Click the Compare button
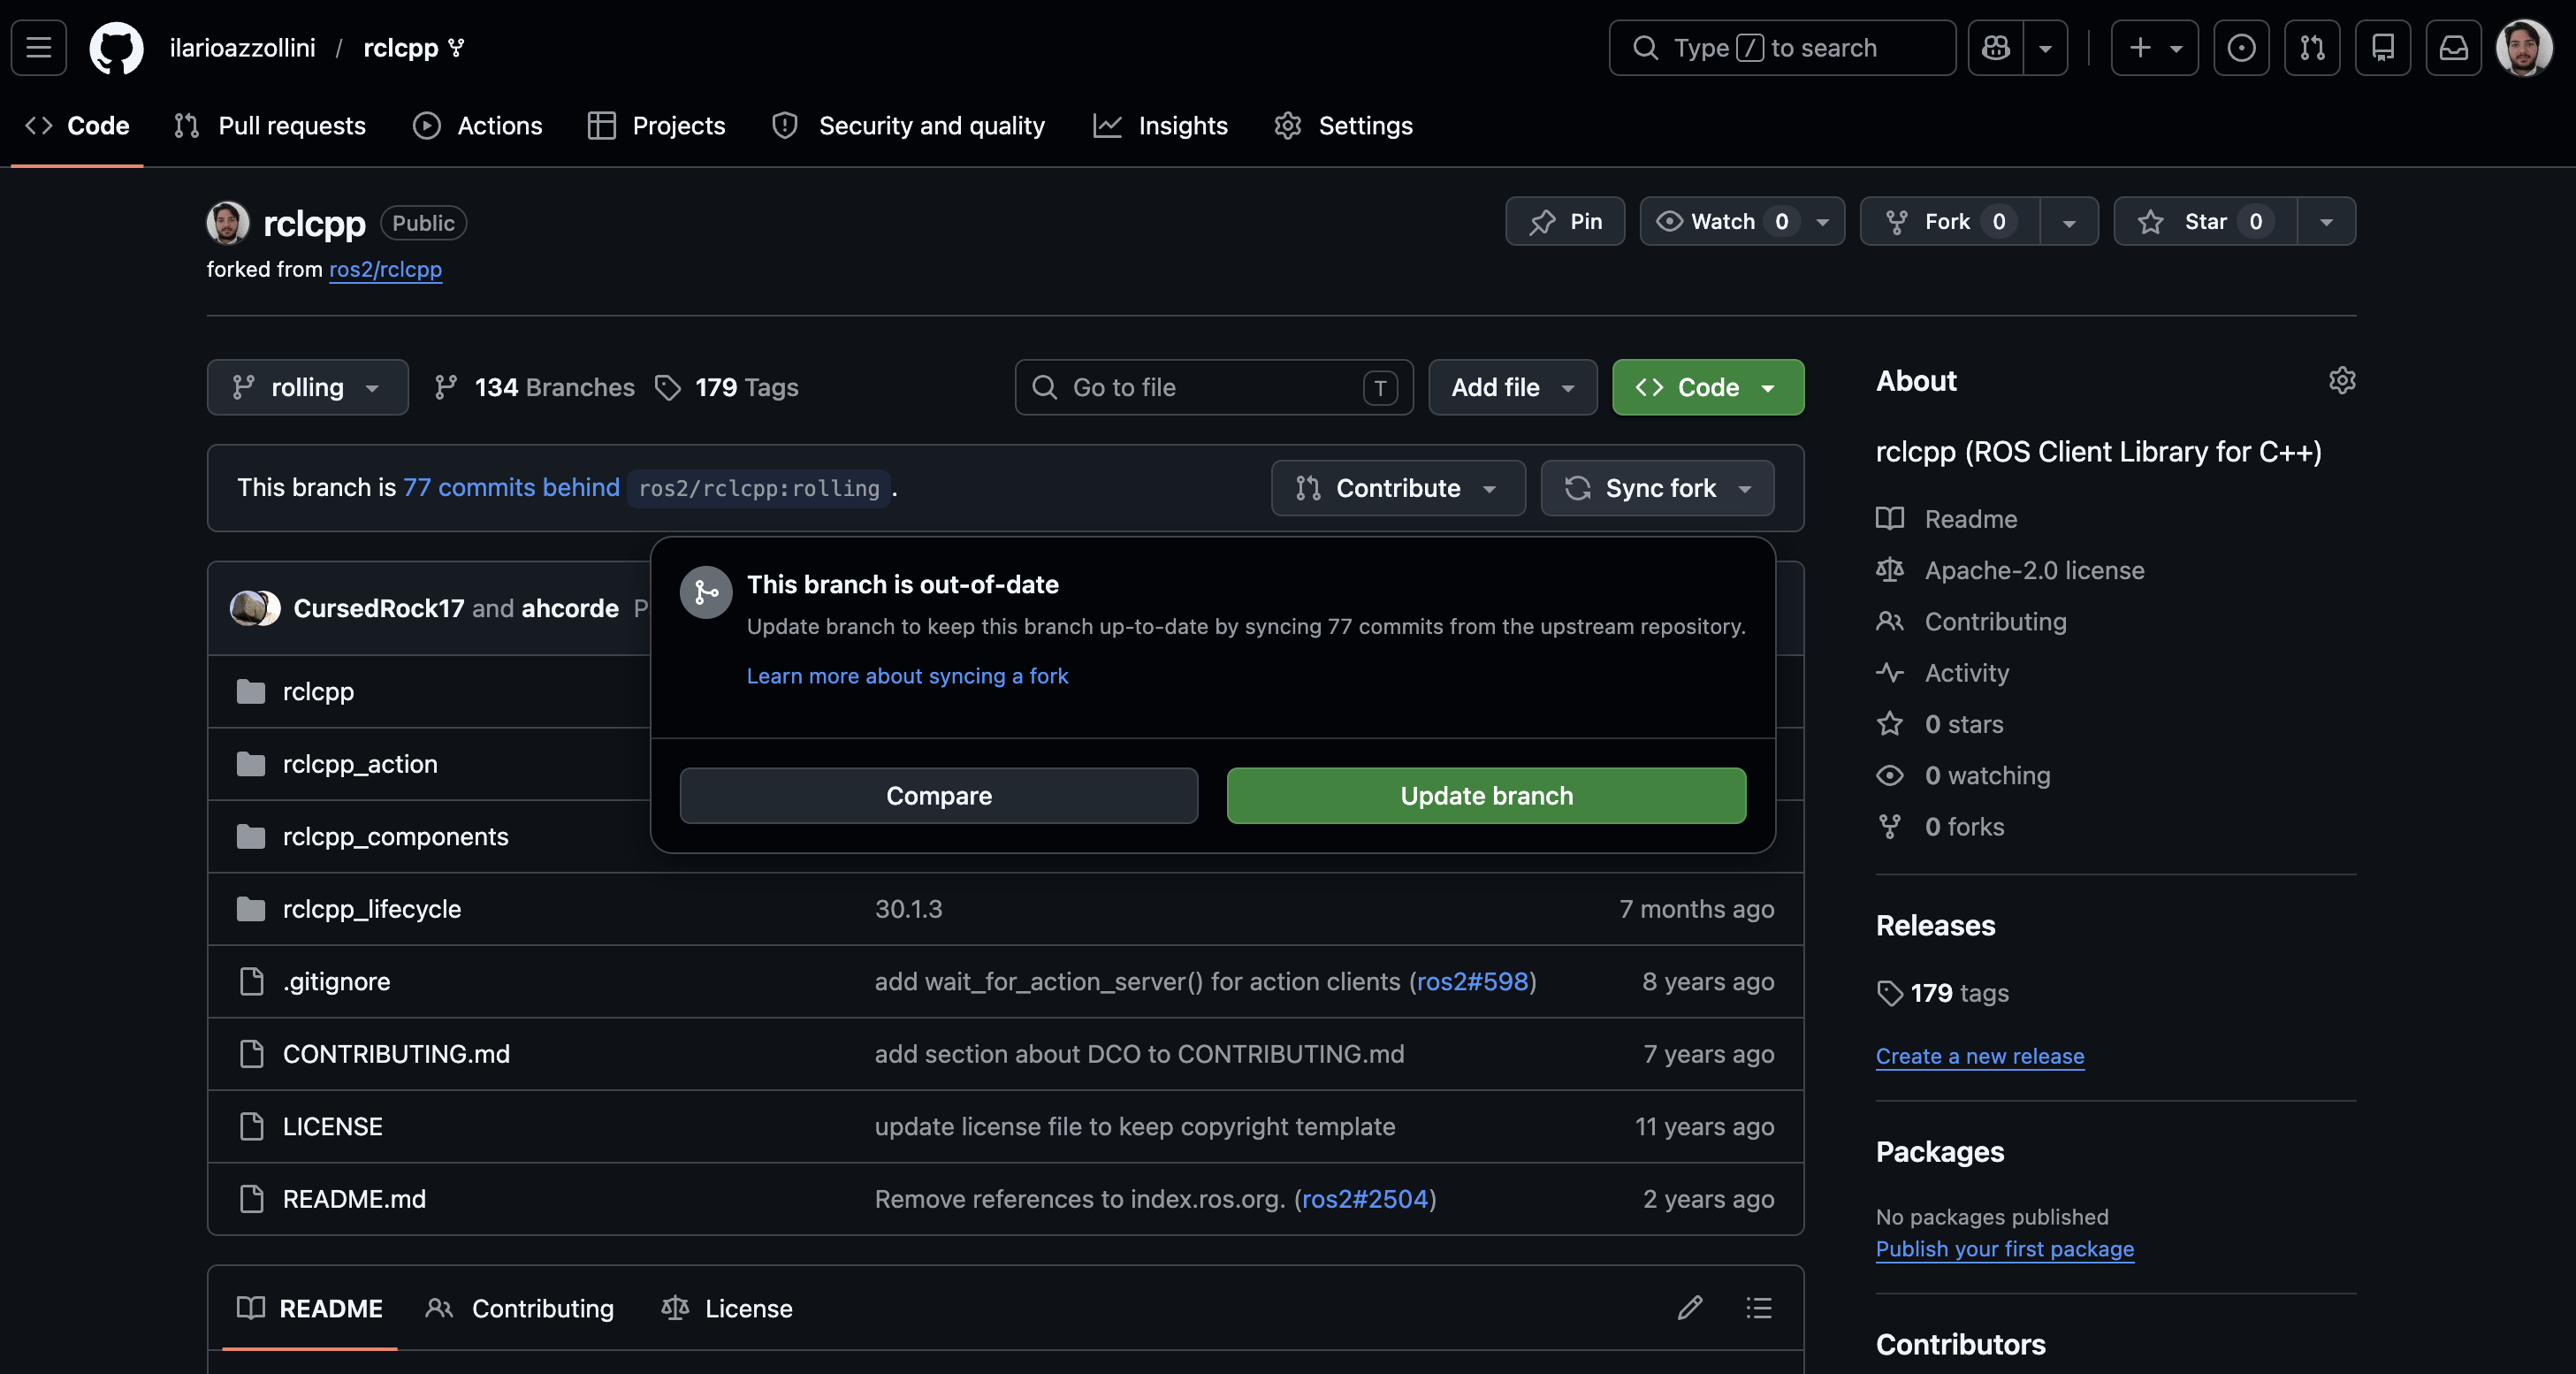Viewport: 2576px width, 1374px height. tap(939, 796)
